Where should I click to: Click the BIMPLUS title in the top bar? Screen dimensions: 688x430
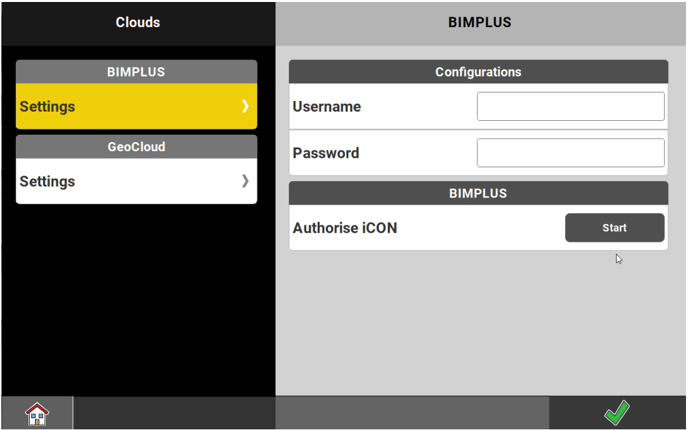coord(479,22)
